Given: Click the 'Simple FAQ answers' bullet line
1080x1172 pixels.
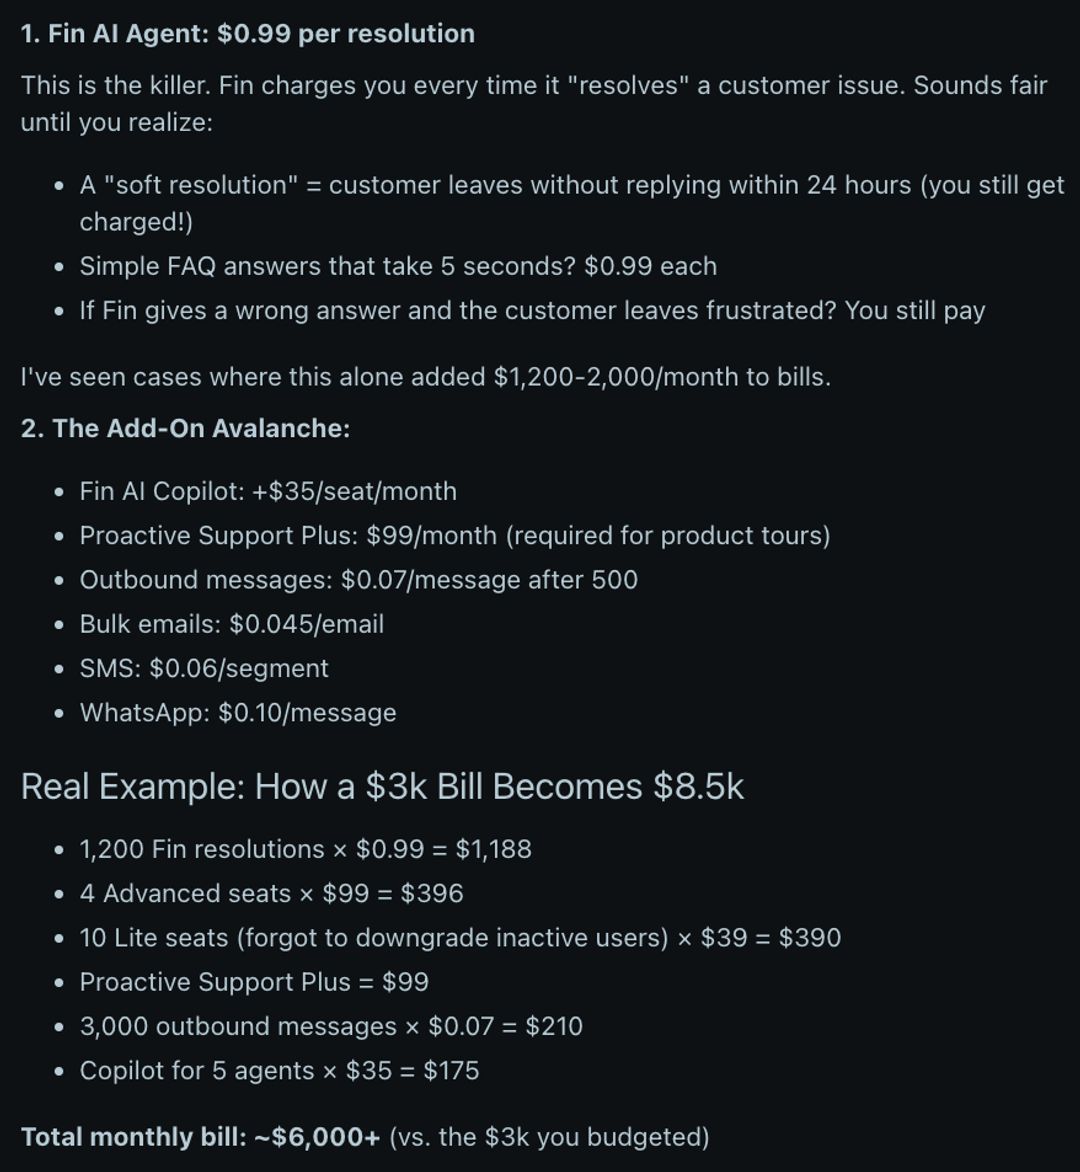Looking at the screenshot, I should click(x=398, y=266).
